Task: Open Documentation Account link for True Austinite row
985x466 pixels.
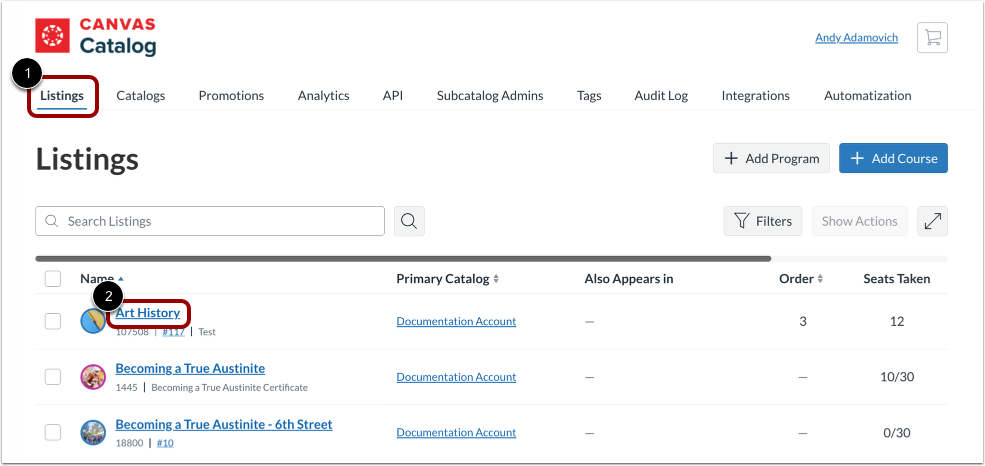Action: coord(456,377)
